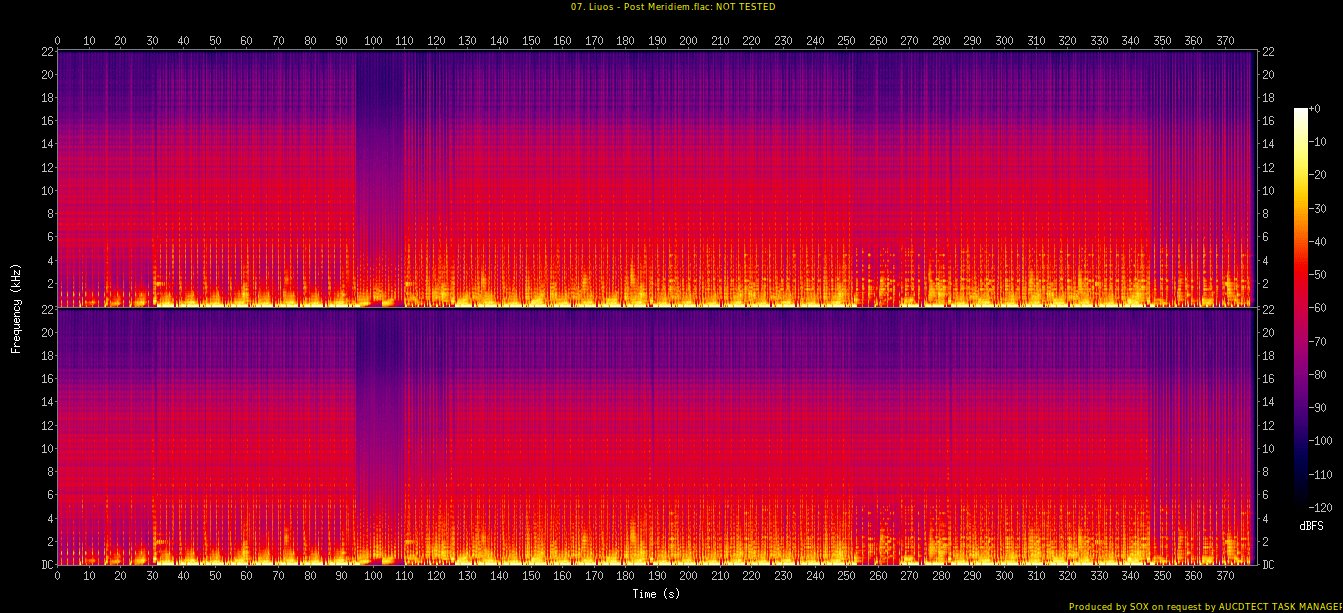Click the "Time (s)" axis label
Image resolution: width=1343 pixels, height=613 pixels.
(656, 594)
